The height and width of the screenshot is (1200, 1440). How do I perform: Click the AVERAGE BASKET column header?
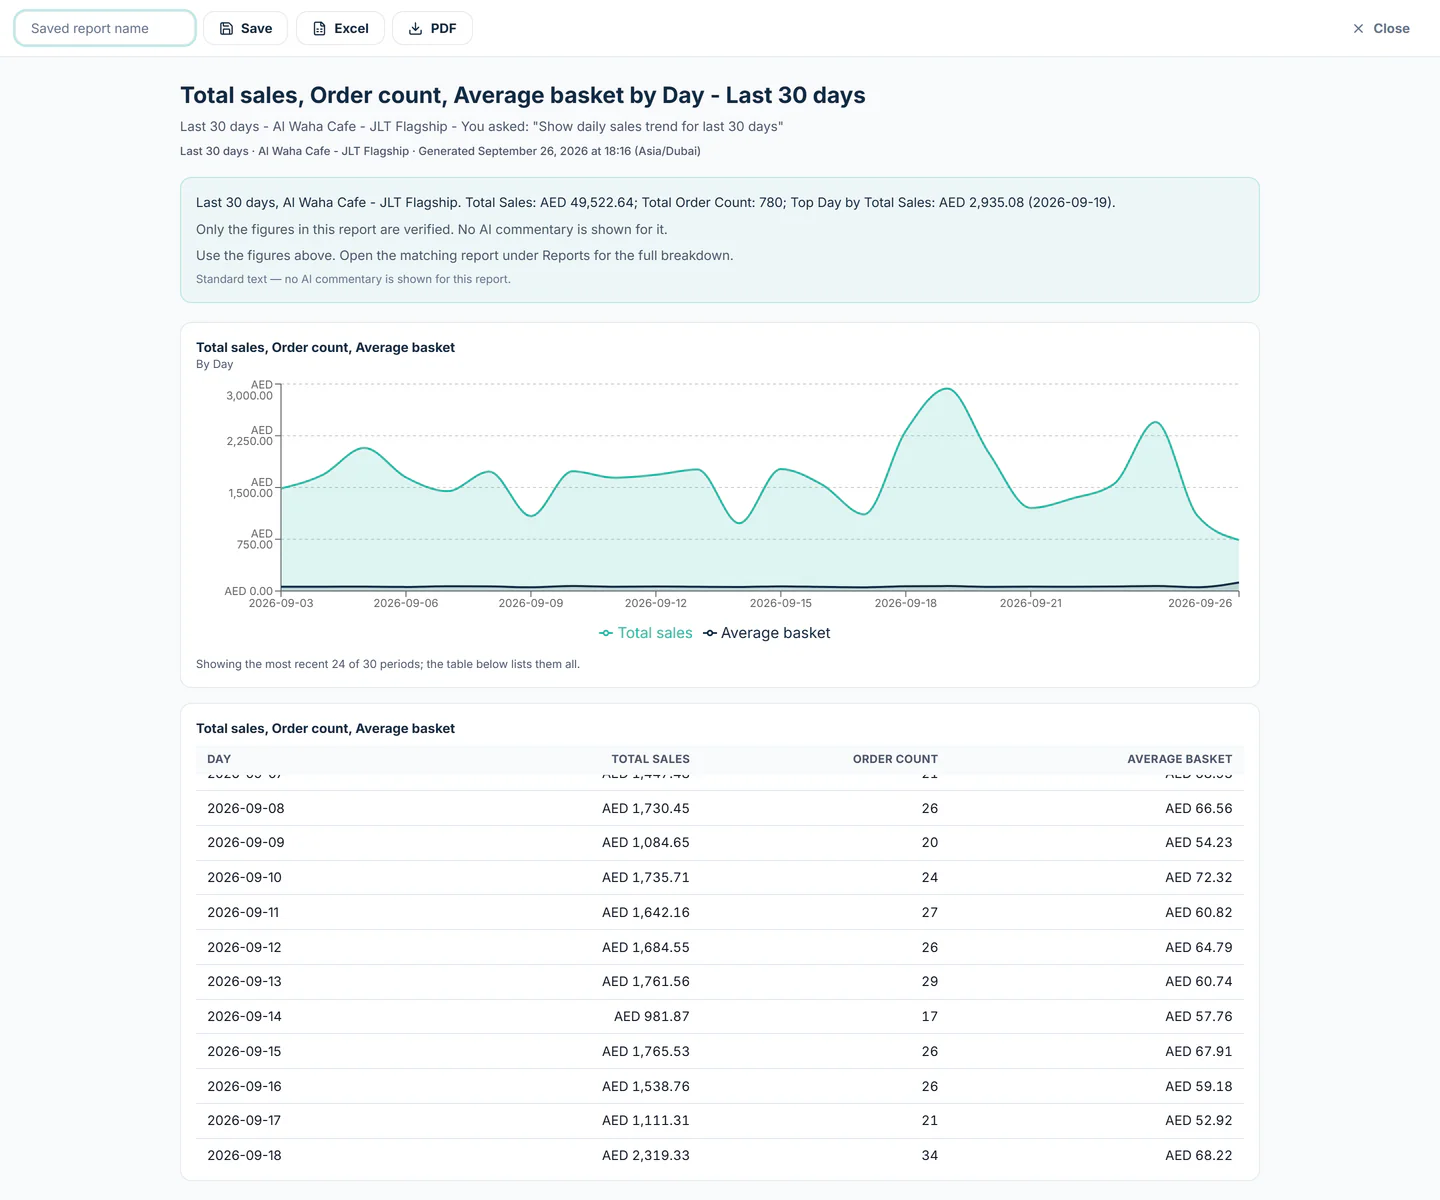1179,759
